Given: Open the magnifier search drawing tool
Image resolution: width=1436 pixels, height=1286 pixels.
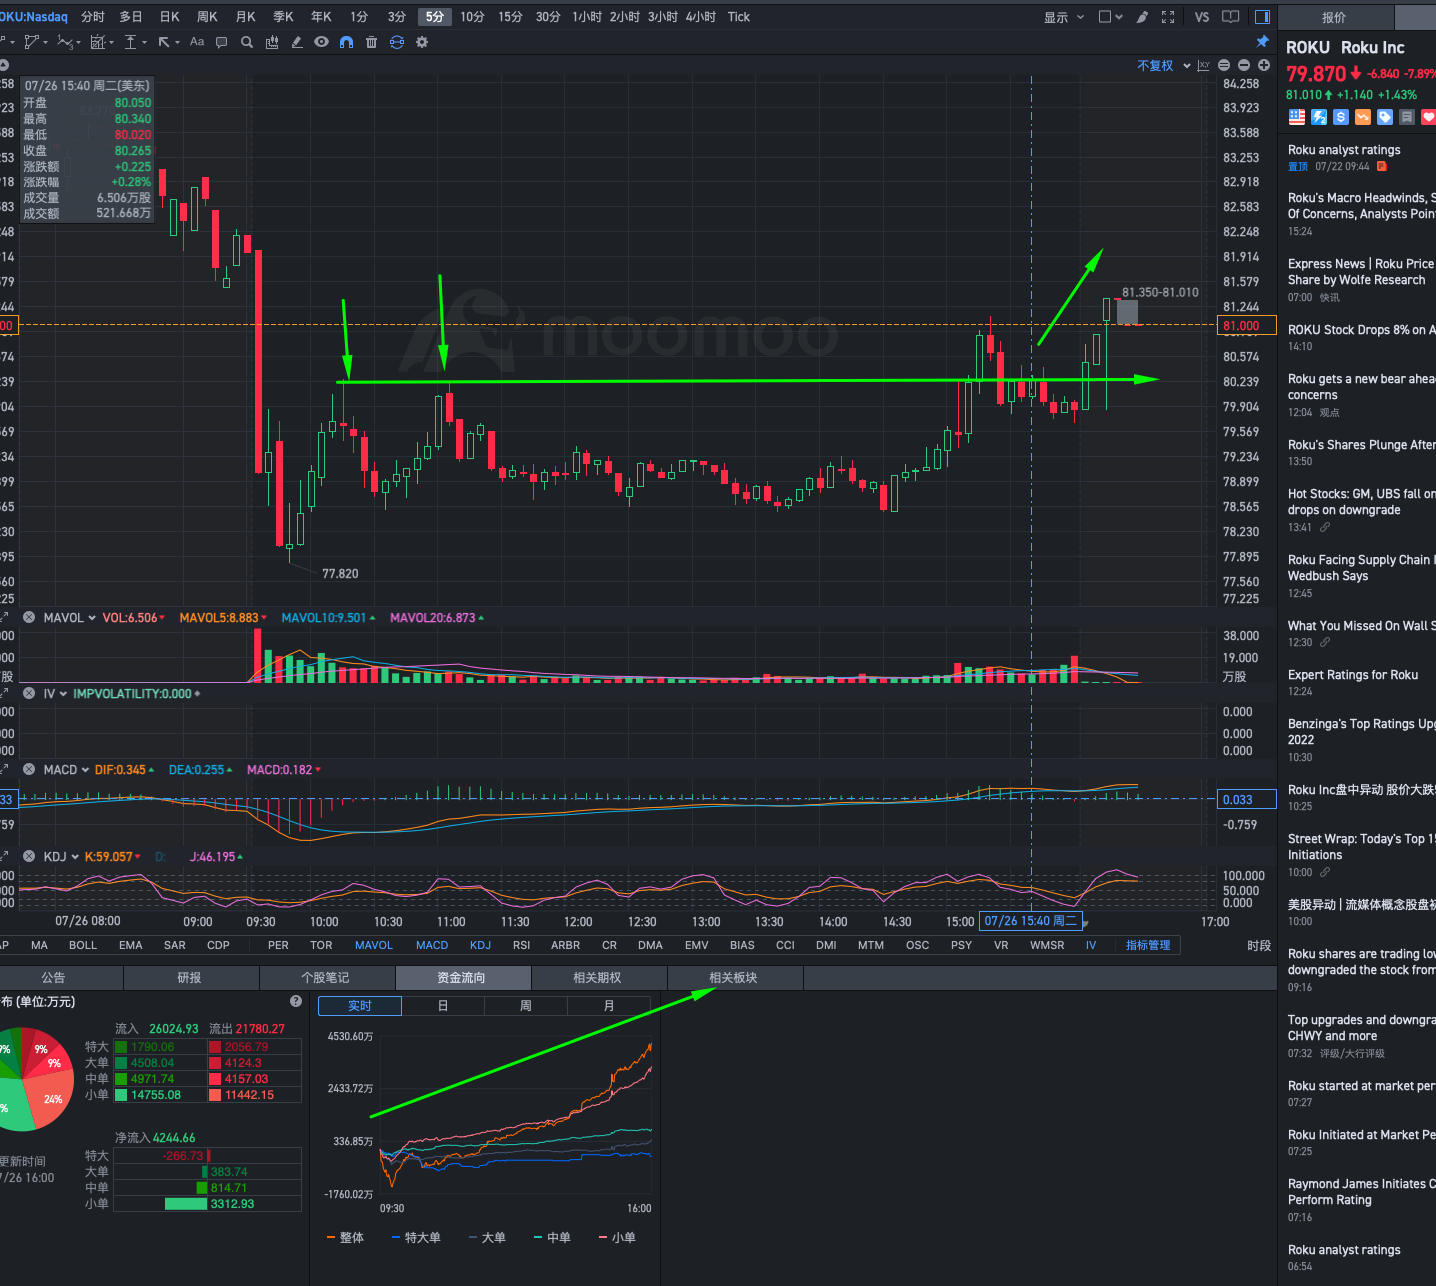Looking at the screenshot, I should tap(247, 42).
